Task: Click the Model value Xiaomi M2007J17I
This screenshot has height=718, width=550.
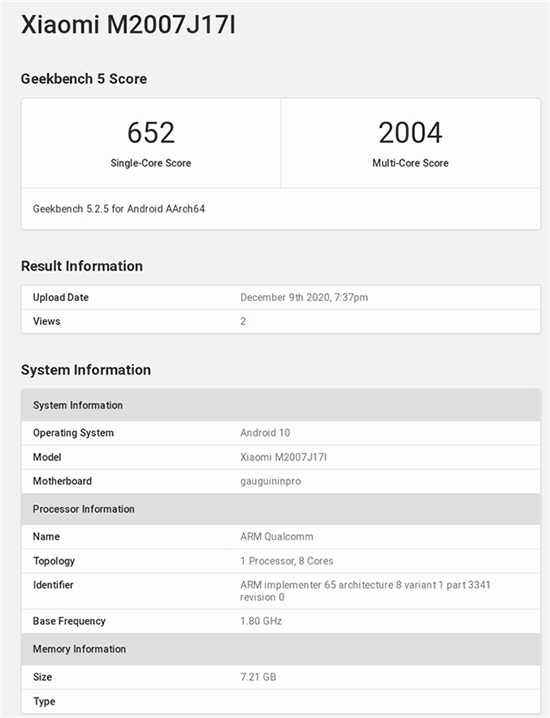Action: click(283, 457)
